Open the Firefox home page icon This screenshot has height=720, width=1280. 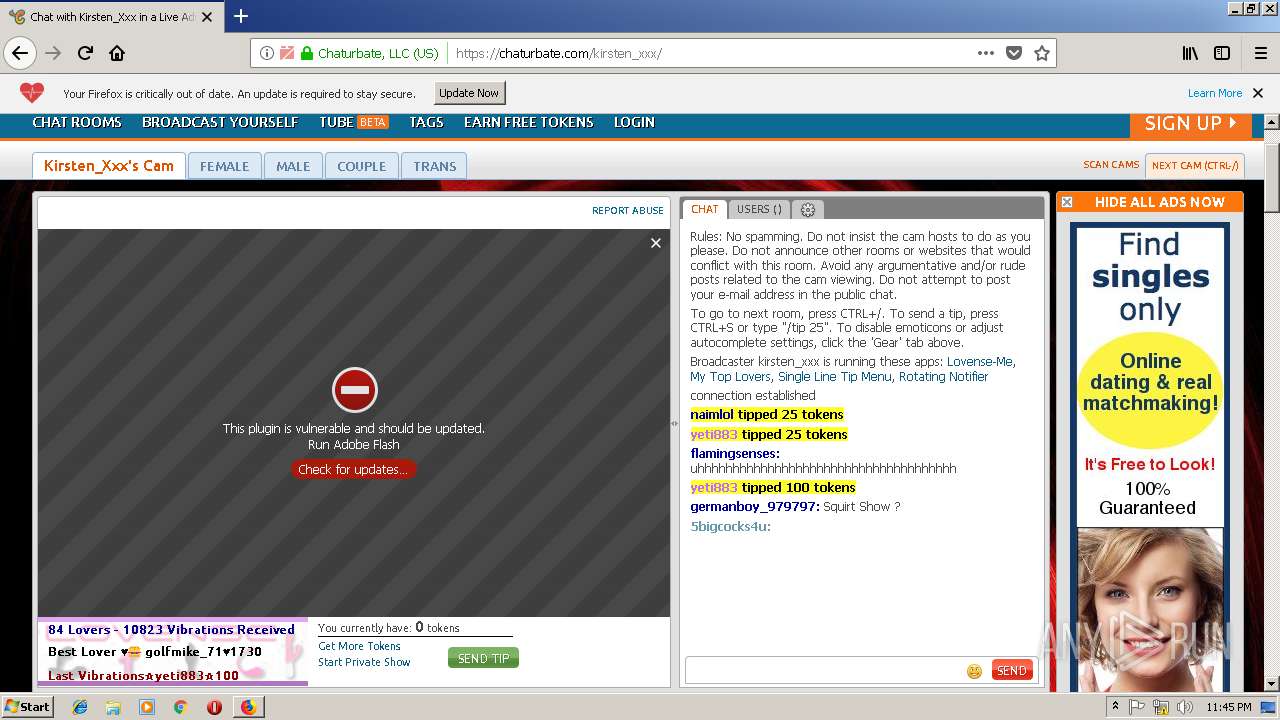(117, 53)
